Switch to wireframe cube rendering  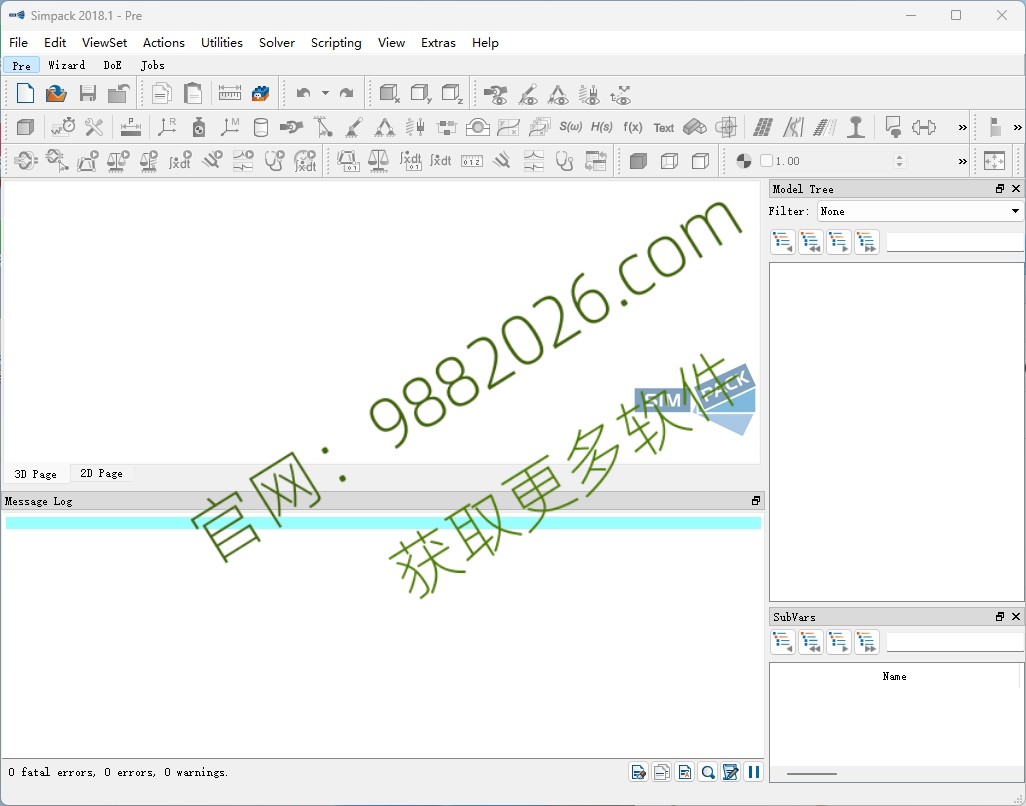point(669,161)
